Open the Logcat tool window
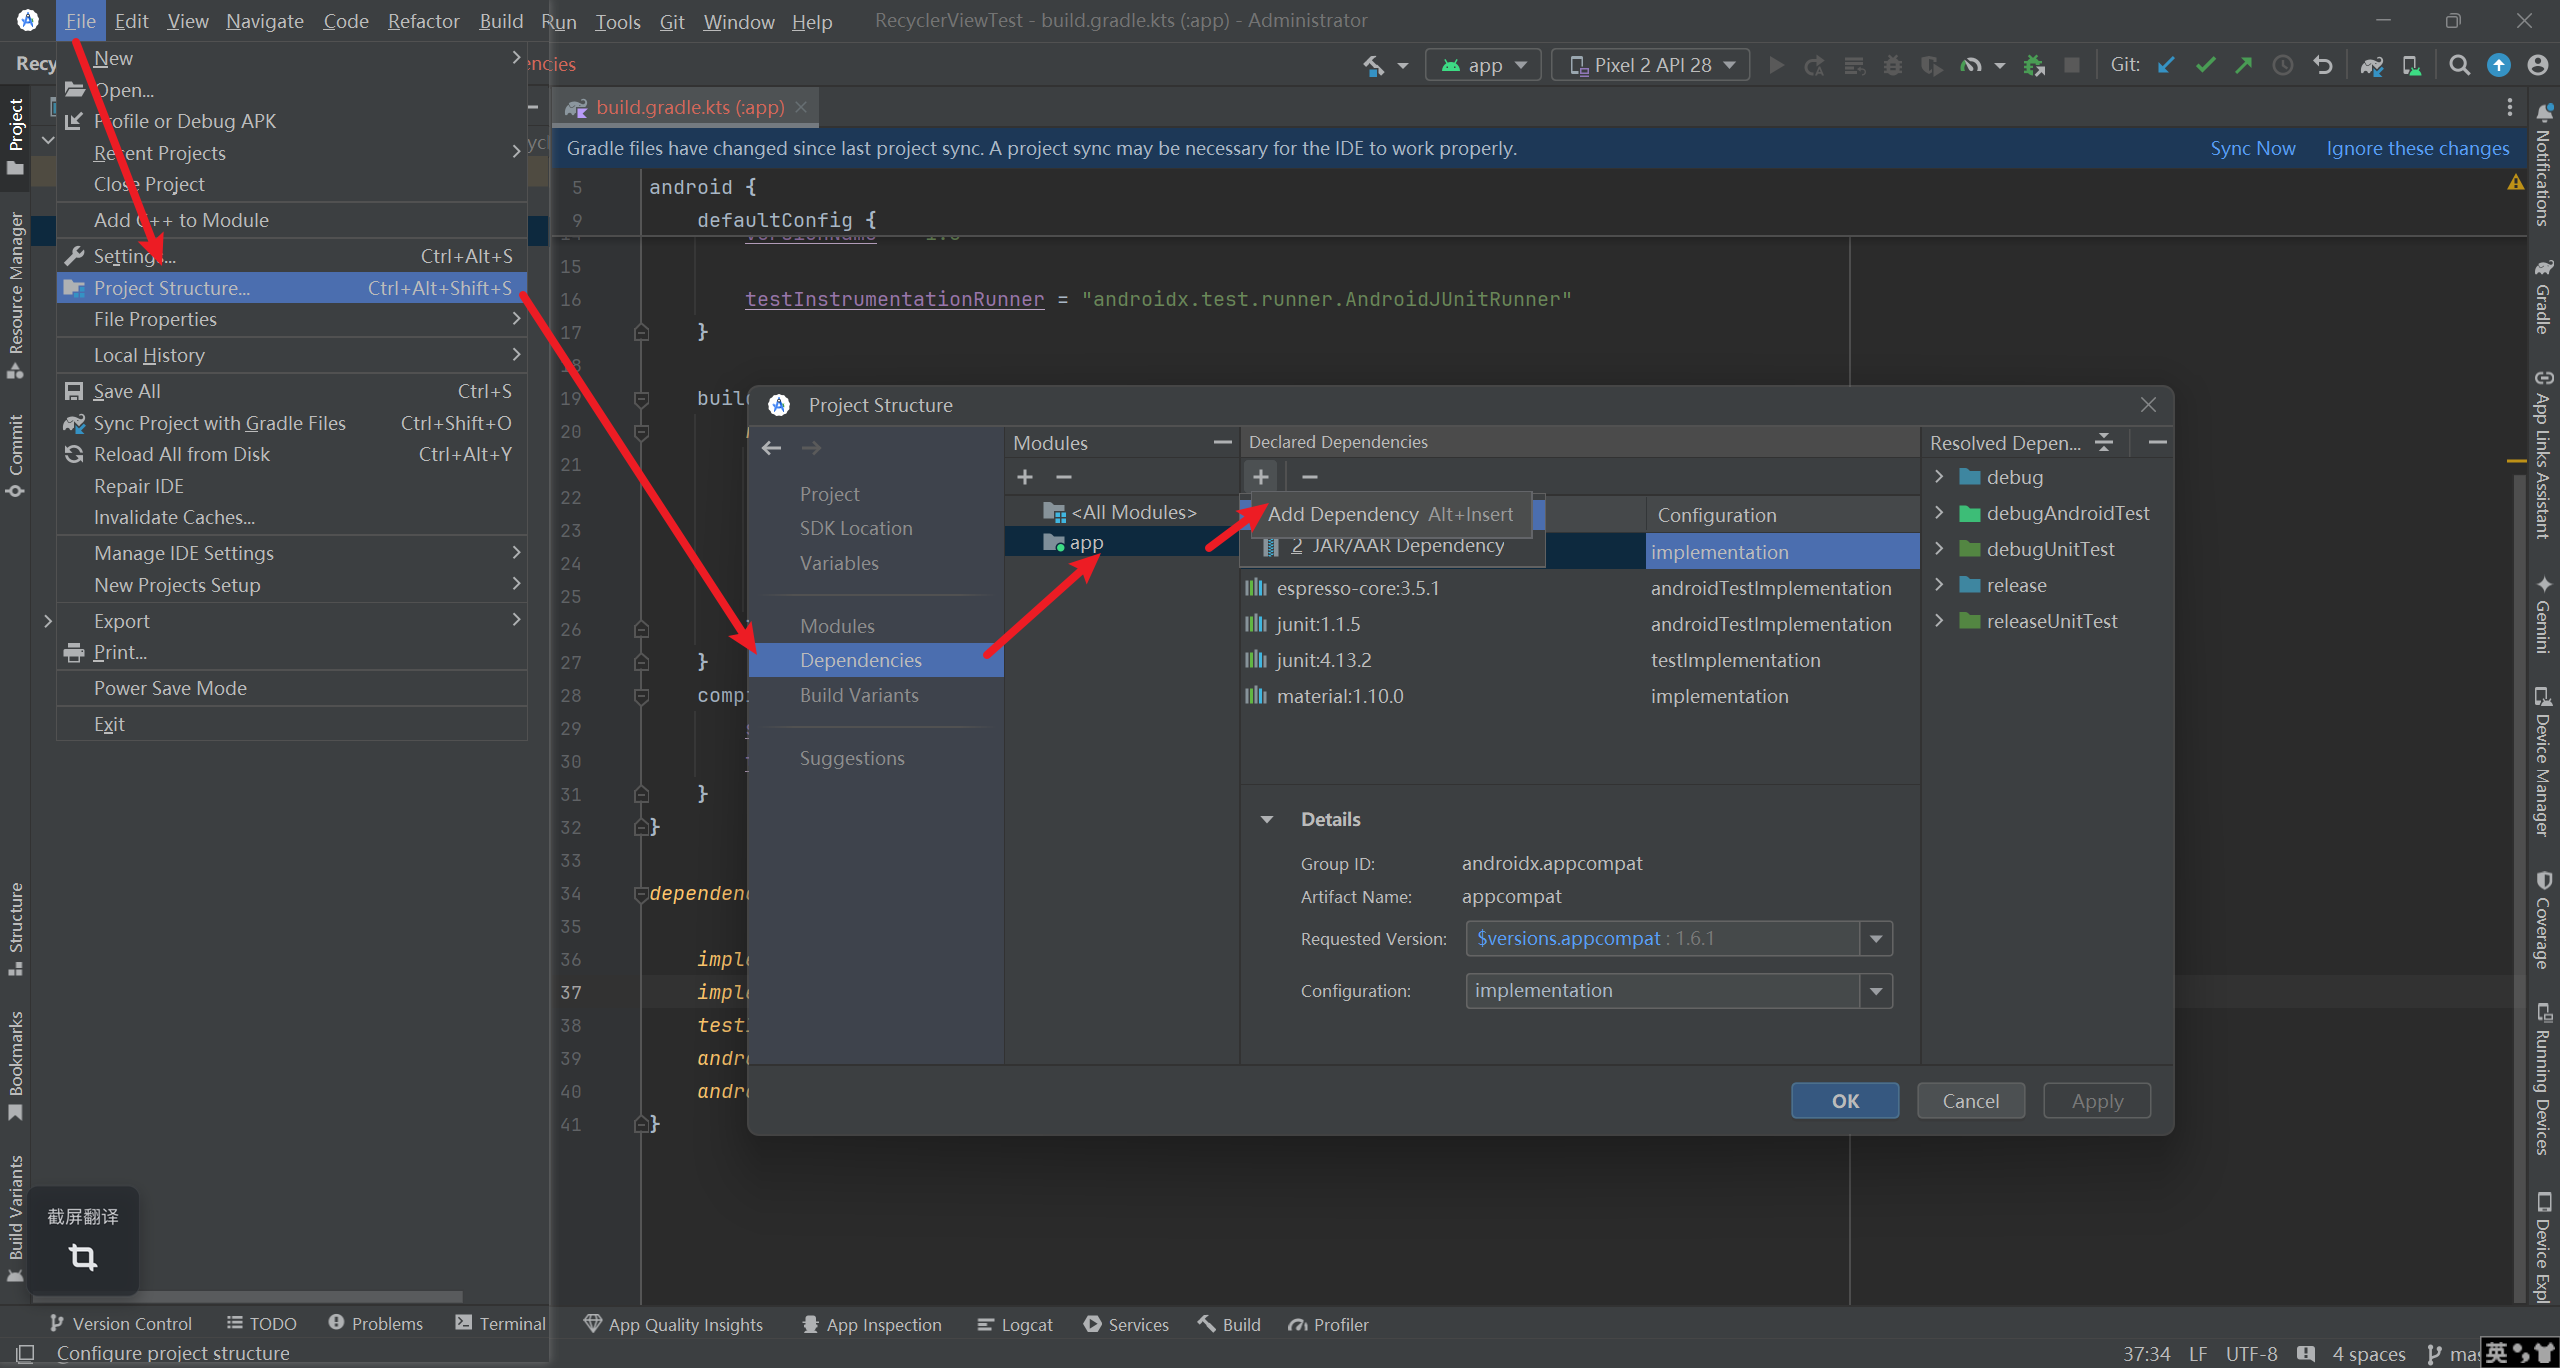This screenshot has height=1368, width=2560. coord(1014,1324)
